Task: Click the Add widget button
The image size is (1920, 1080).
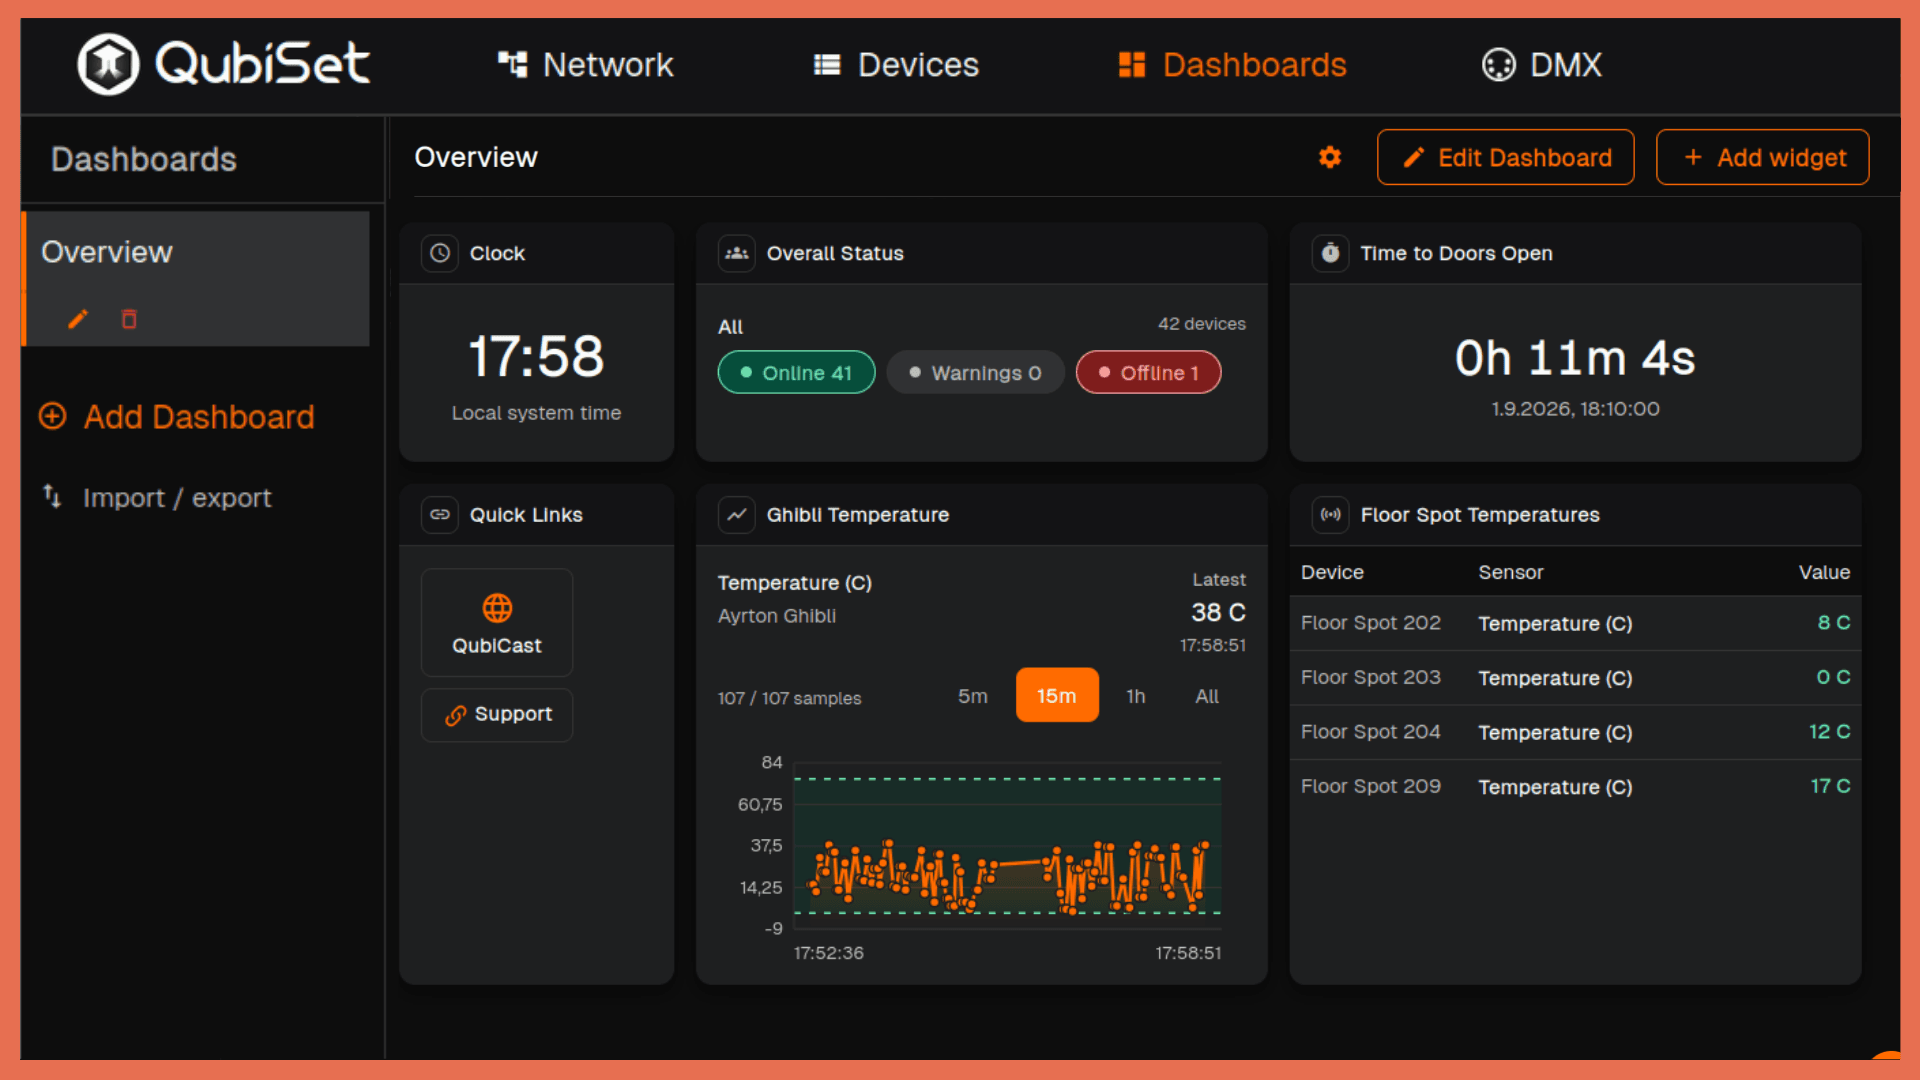Action: [x=1763, y=157]
